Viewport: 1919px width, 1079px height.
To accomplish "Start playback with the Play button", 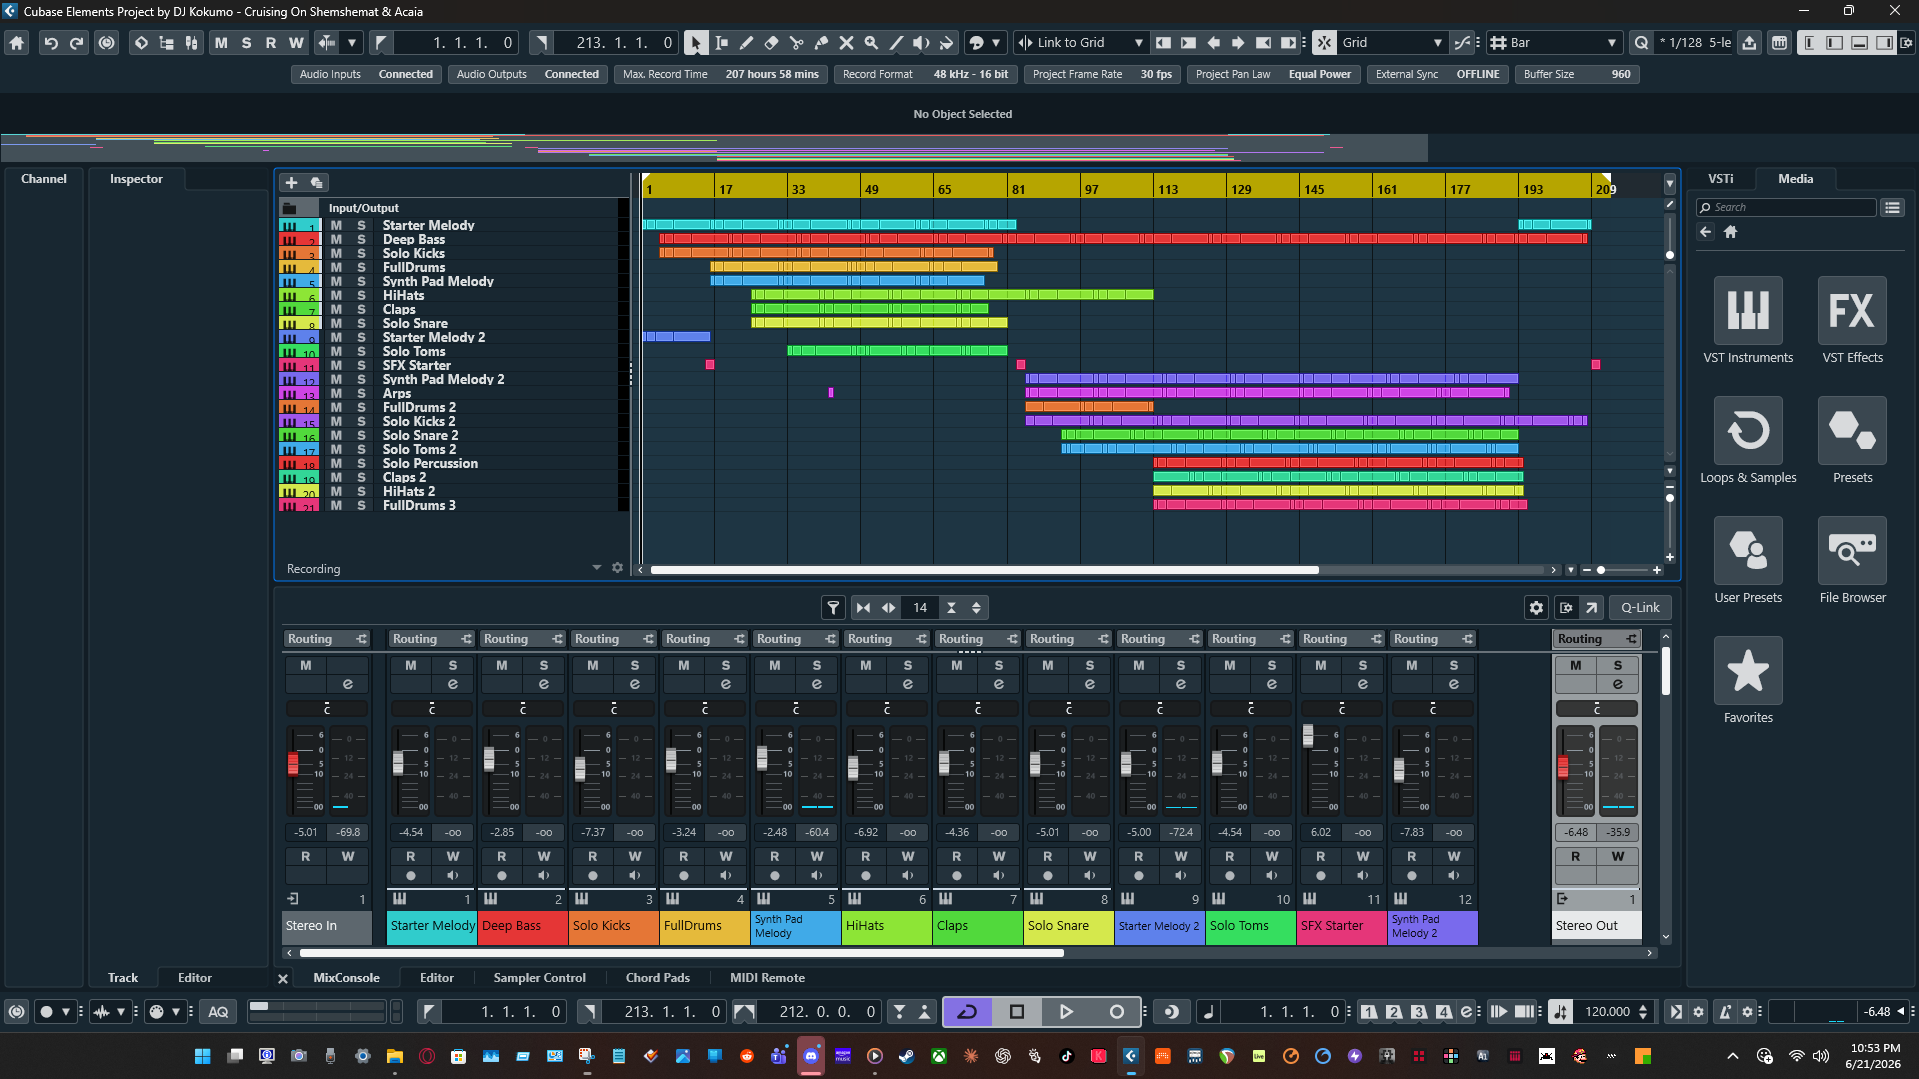I will (1066, 1012).
